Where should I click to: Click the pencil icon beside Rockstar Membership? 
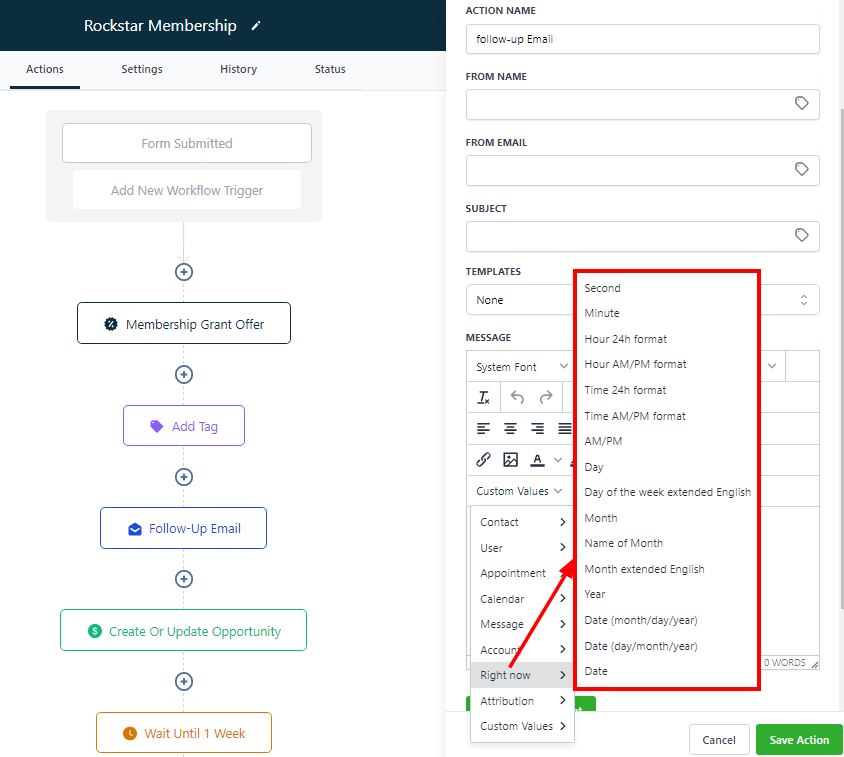tap(256, 26)
